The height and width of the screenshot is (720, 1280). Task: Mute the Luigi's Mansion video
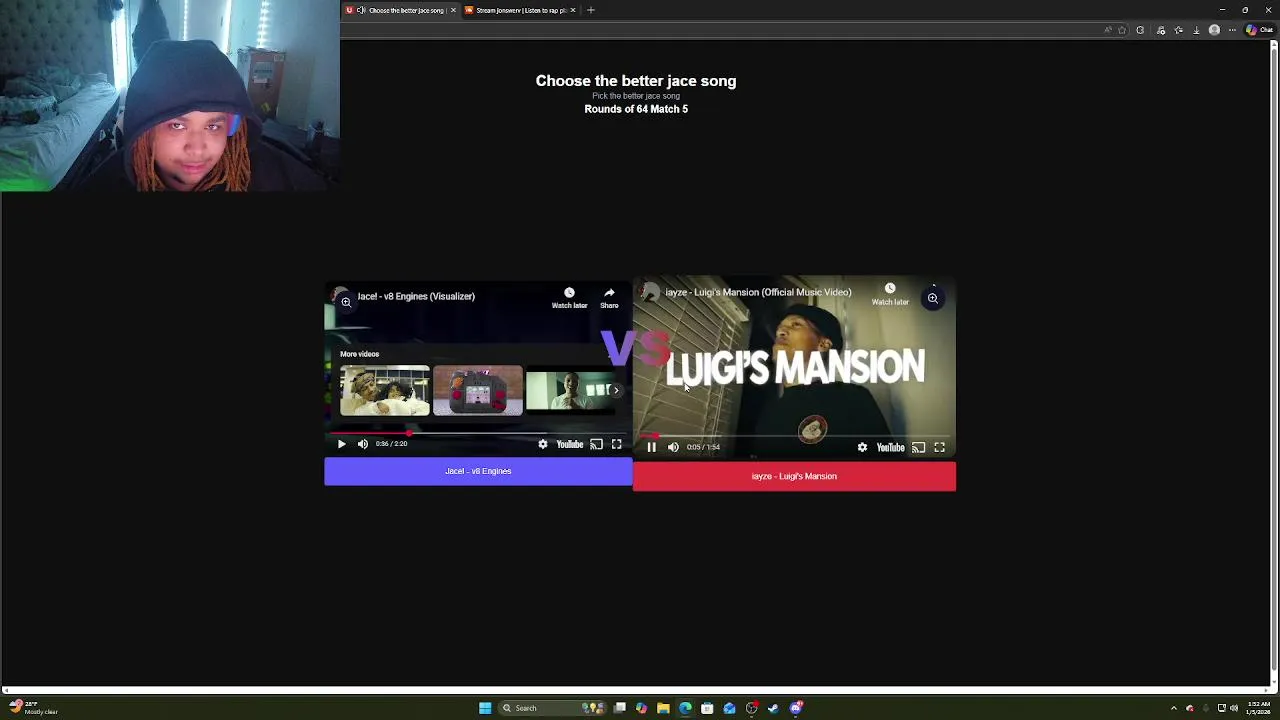click(673, 447)
